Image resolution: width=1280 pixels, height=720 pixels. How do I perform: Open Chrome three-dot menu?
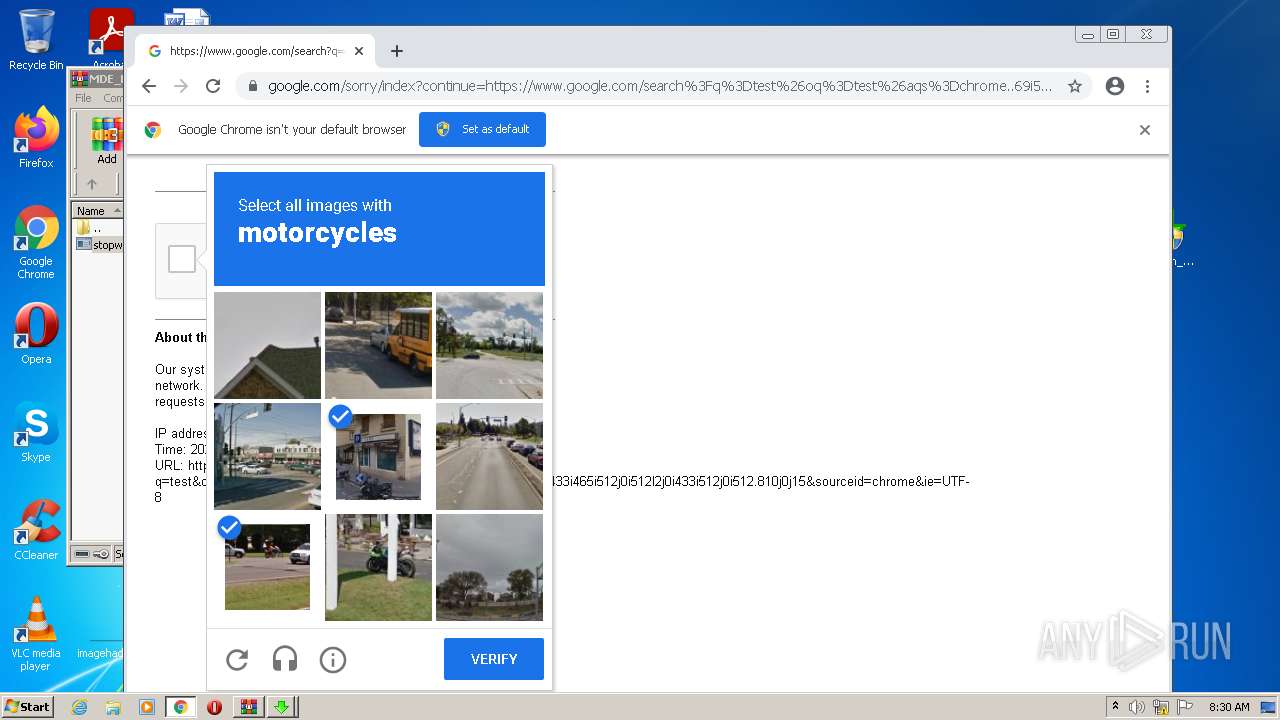point(1147,86)
